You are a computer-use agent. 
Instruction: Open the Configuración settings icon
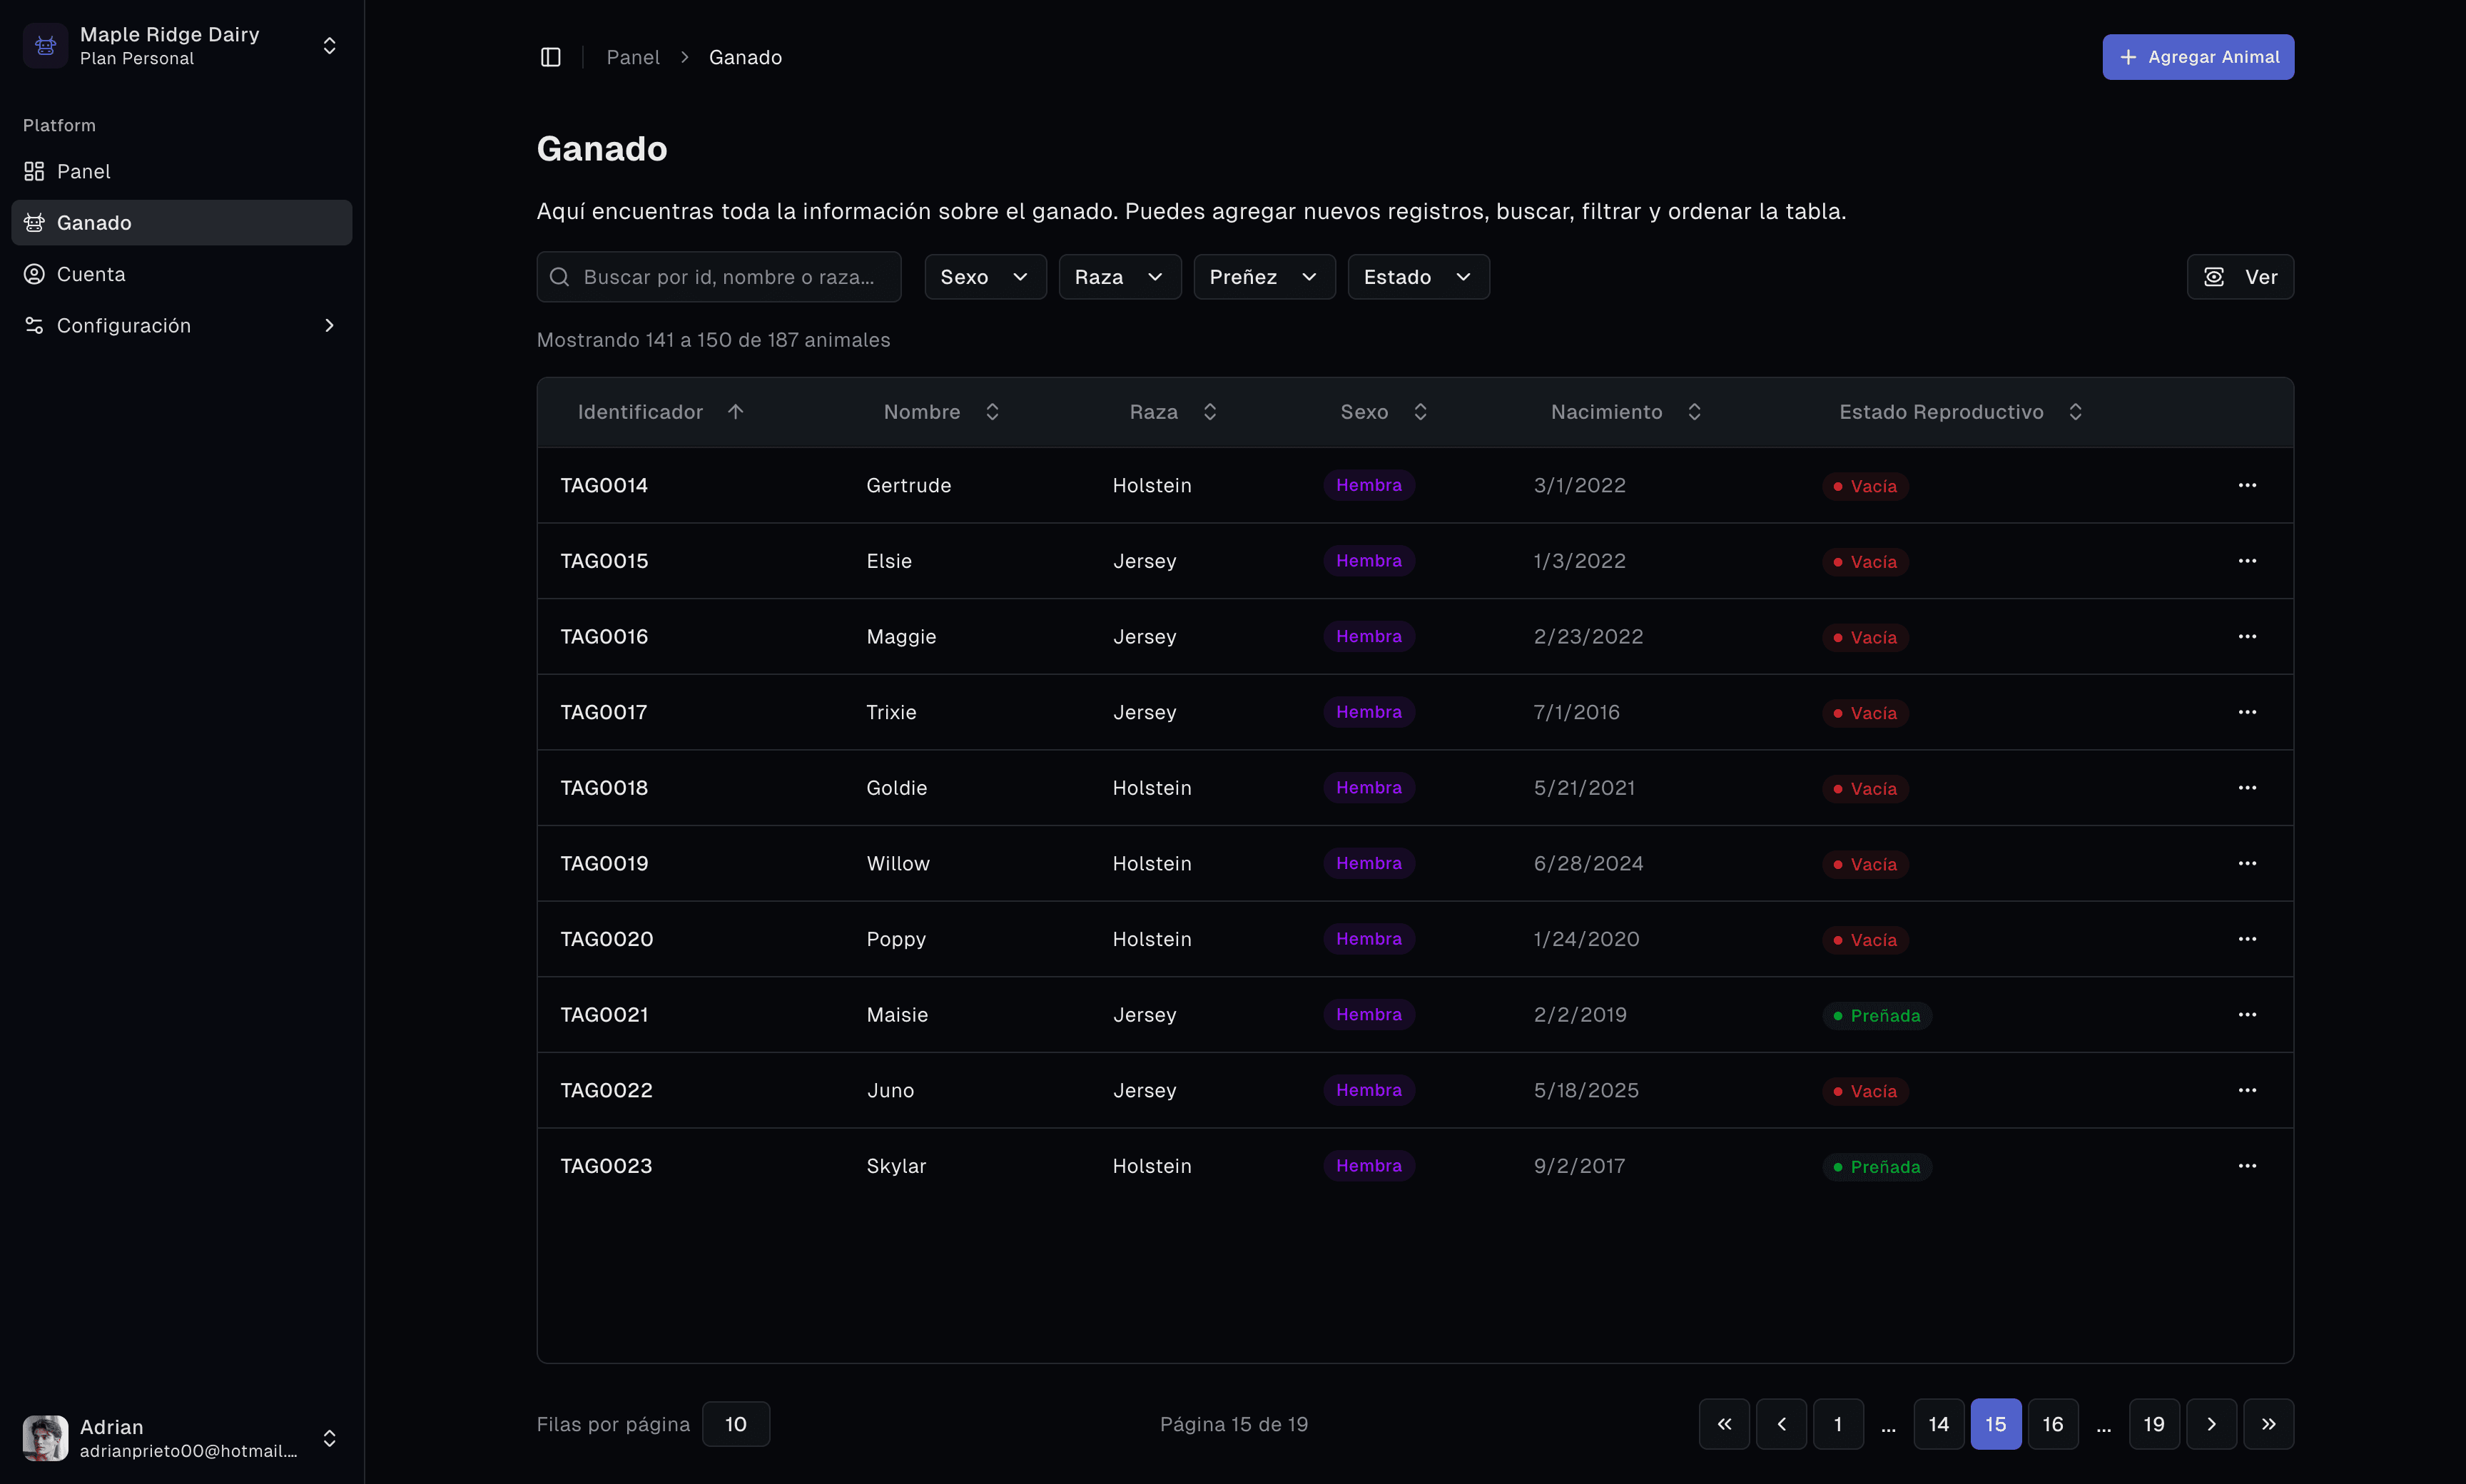33,325
